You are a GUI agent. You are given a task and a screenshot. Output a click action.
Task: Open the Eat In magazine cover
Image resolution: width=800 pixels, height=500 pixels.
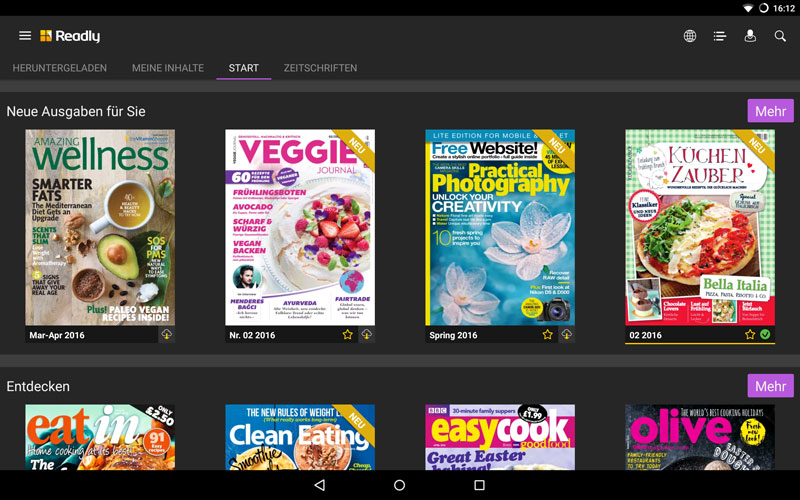[100, 437]
